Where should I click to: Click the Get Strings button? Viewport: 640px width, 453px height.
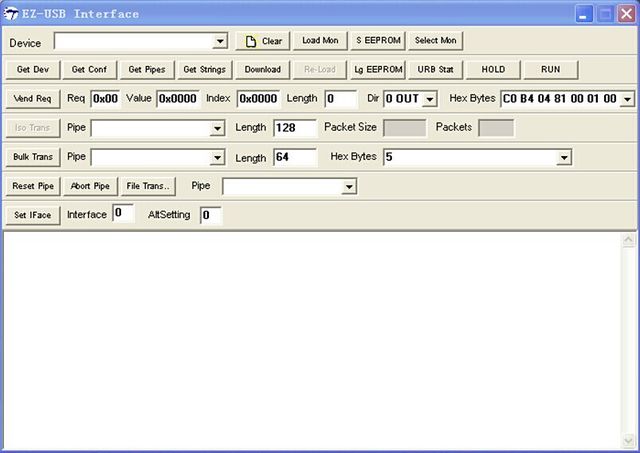204,70
